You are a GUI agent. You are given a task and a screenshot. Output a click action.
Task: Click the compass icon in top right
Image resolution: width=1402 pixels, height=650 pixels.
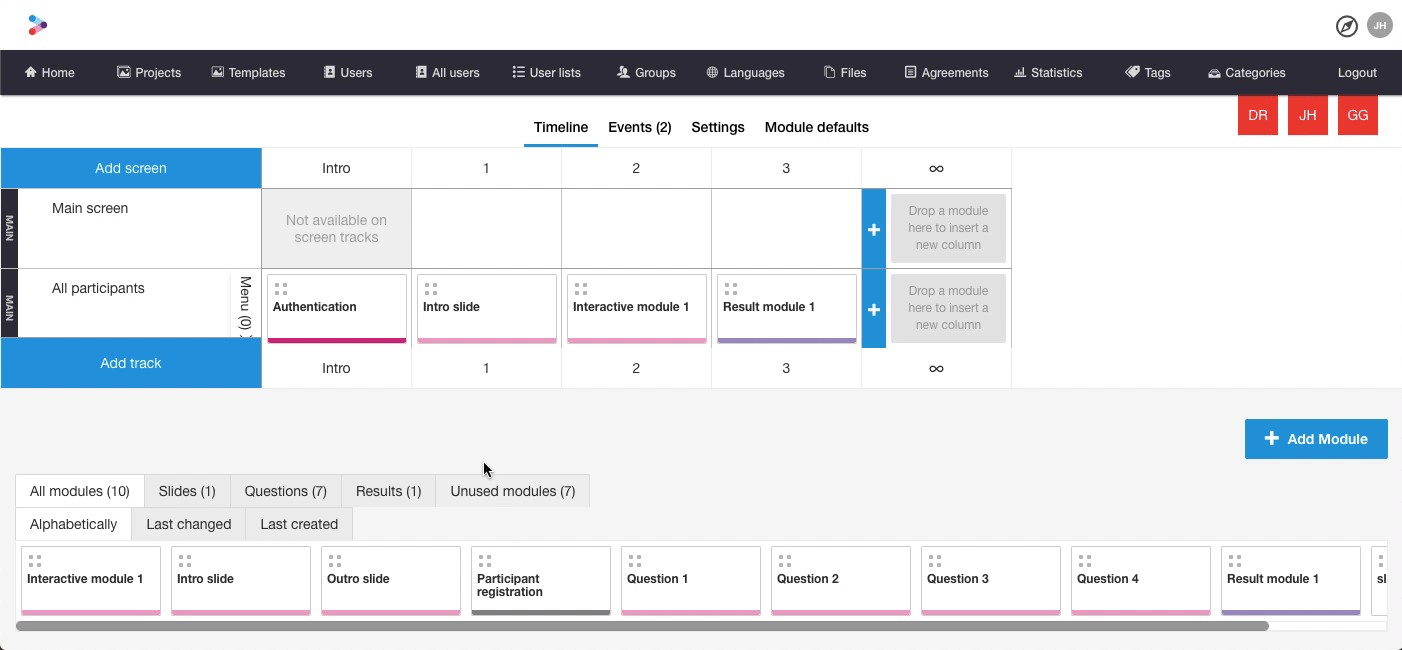(1347, 26)
